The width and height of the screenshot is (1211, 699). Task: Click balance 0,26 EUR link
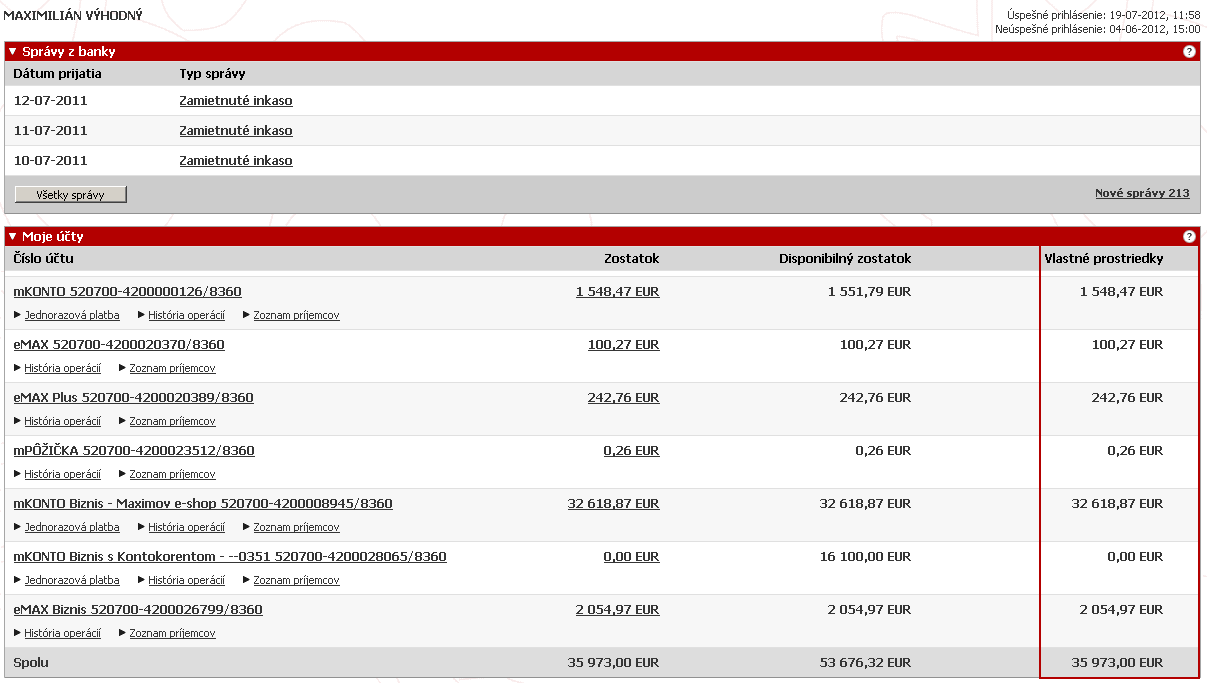tap(631, 451)
